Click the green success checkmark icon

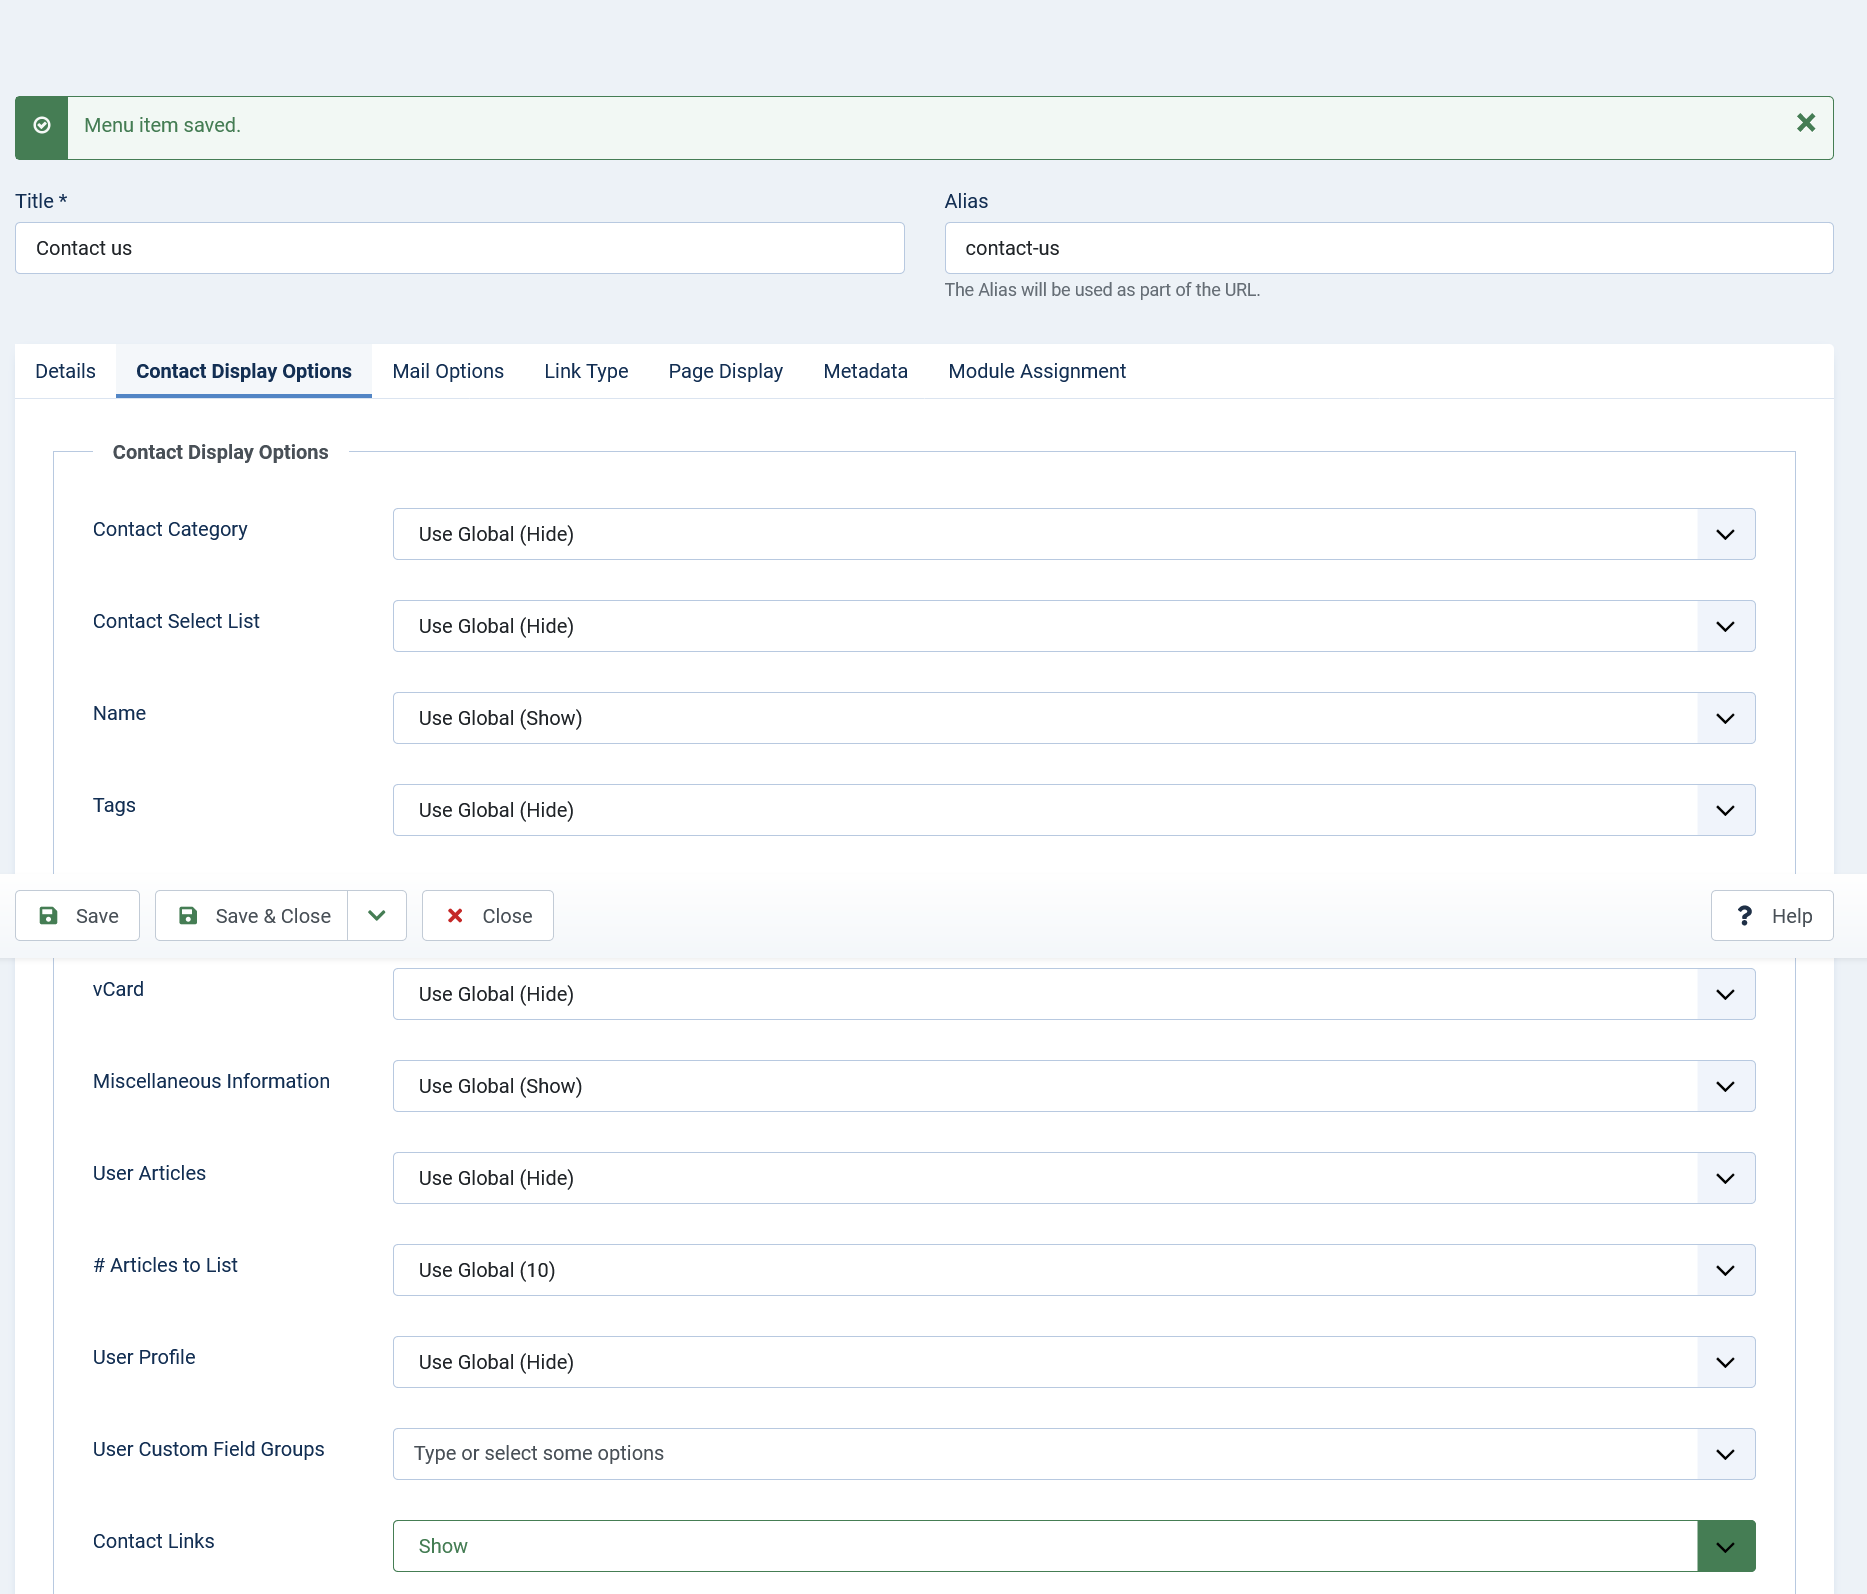tap(42, 126)
